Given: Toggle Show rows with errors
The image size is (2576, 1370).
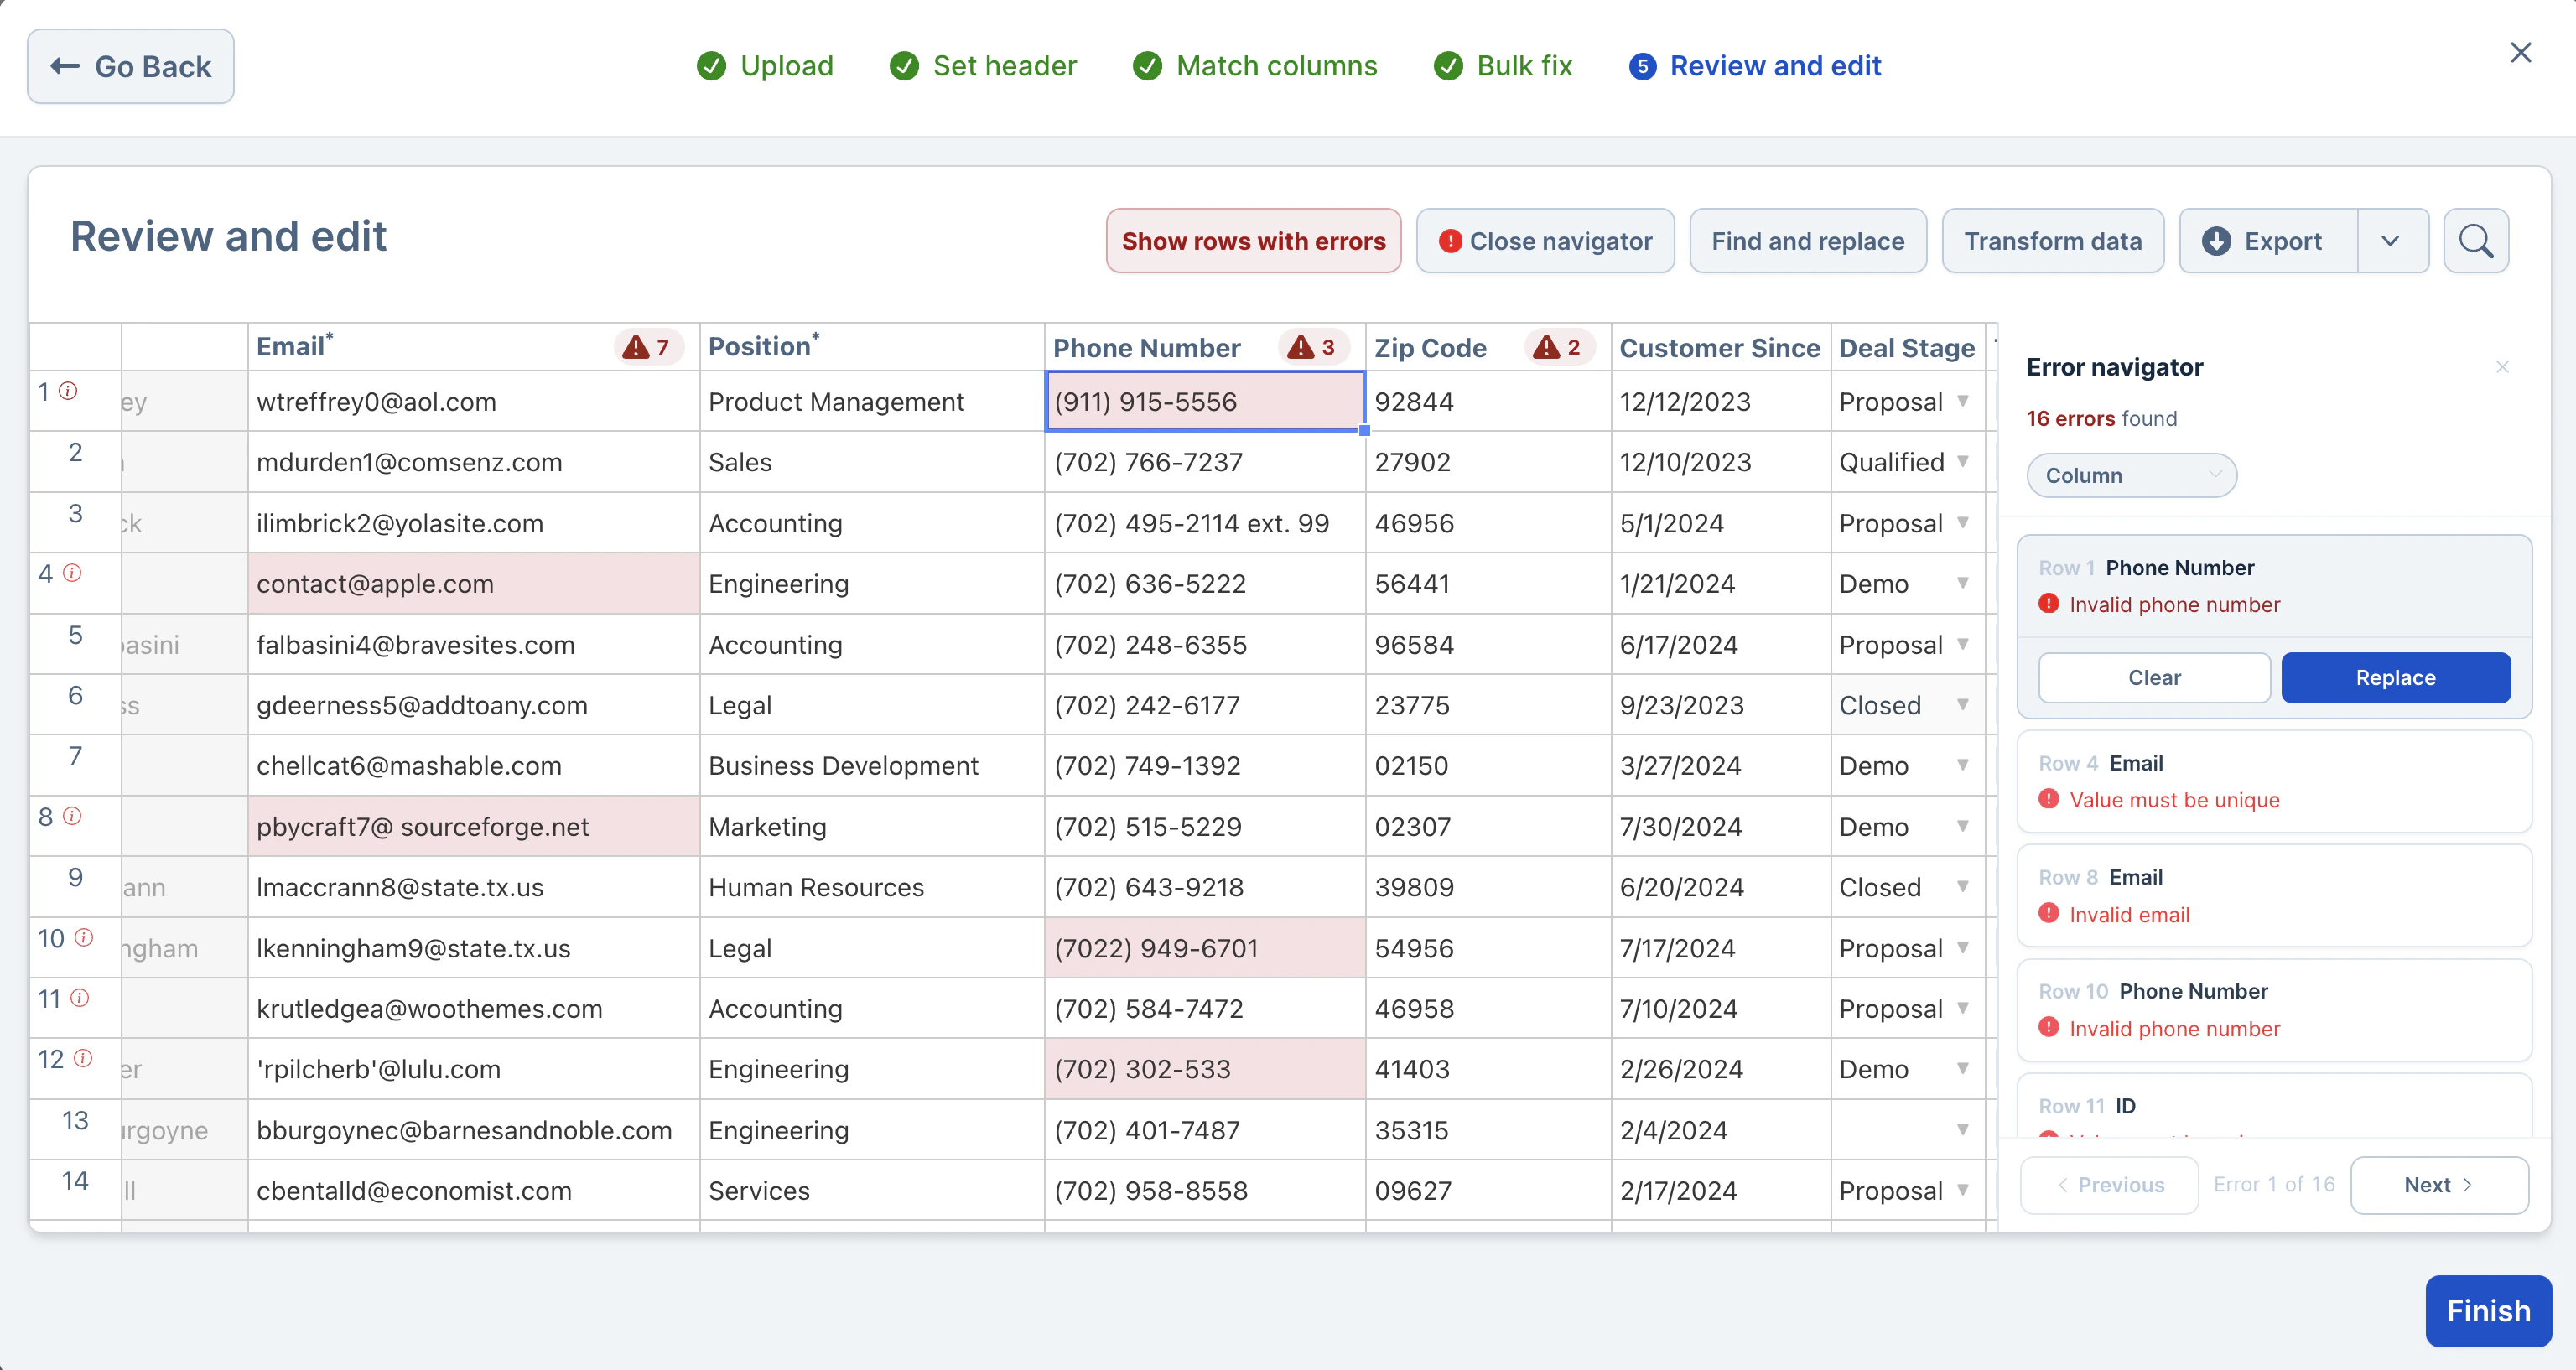Looking at the screenshot, I should coord(1253,241).
